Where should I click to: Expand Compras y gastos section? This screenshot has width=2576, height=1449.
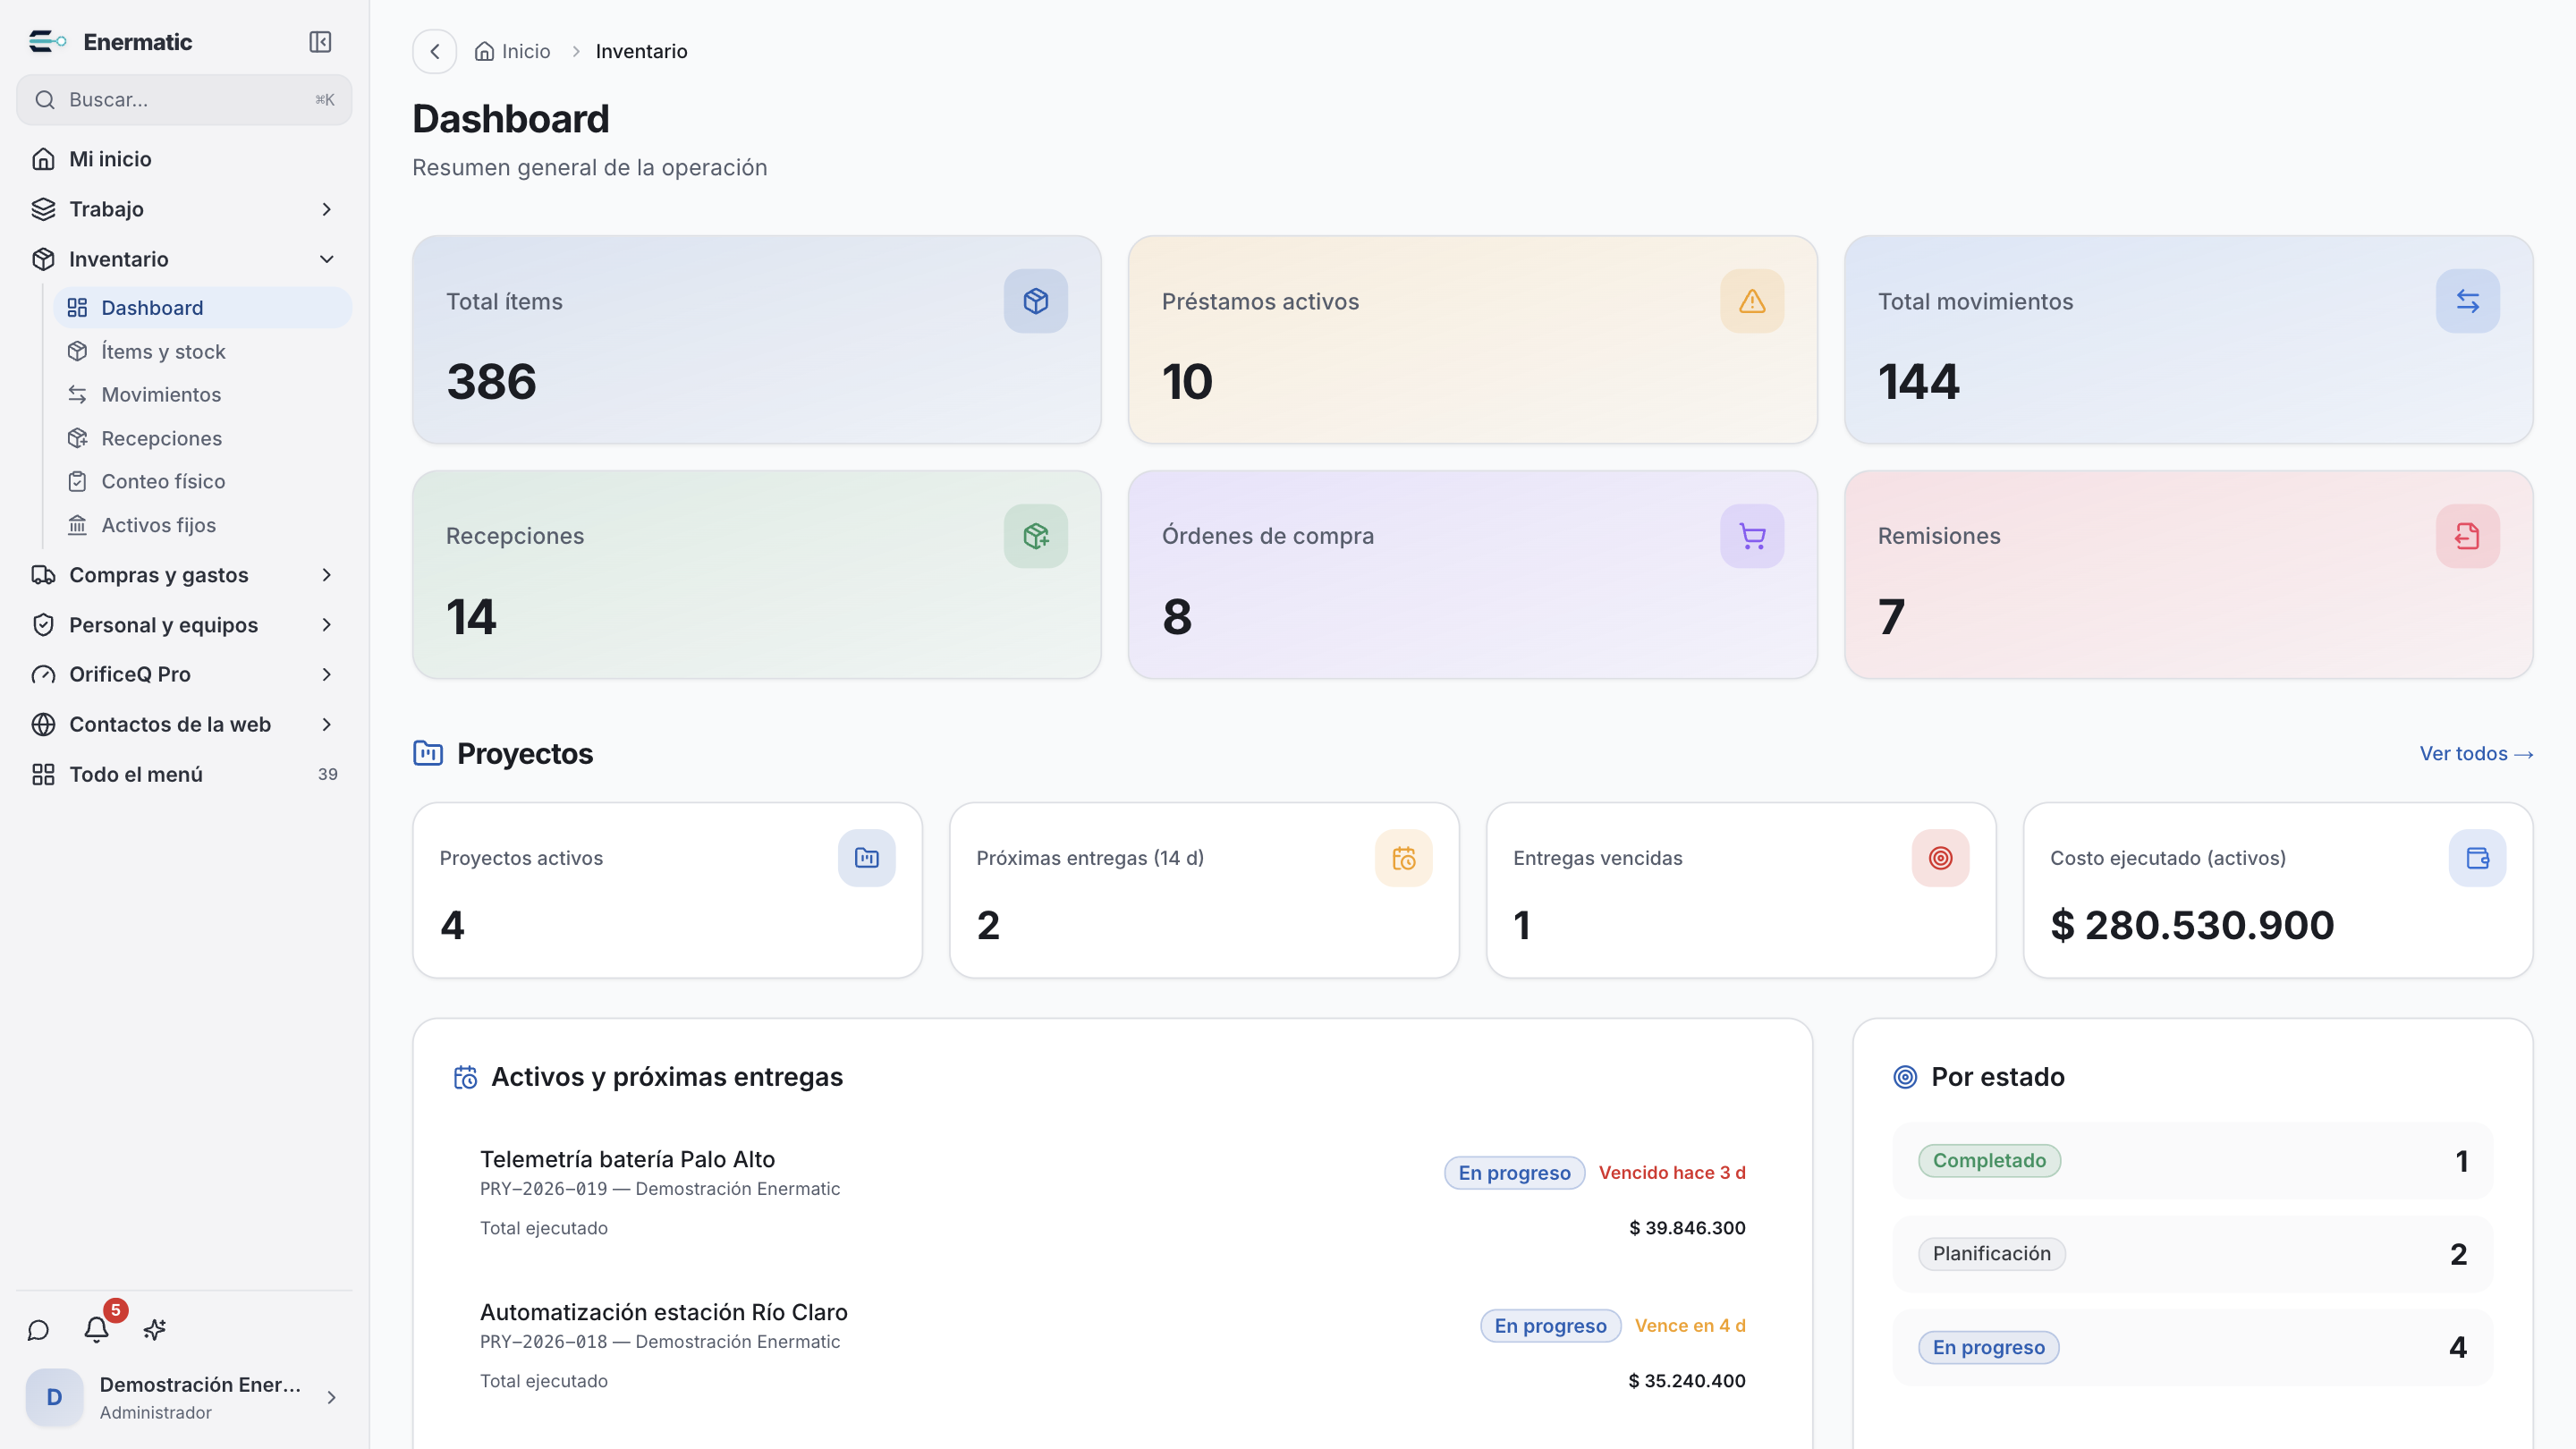pyautogui.click(x=184, y=575)
